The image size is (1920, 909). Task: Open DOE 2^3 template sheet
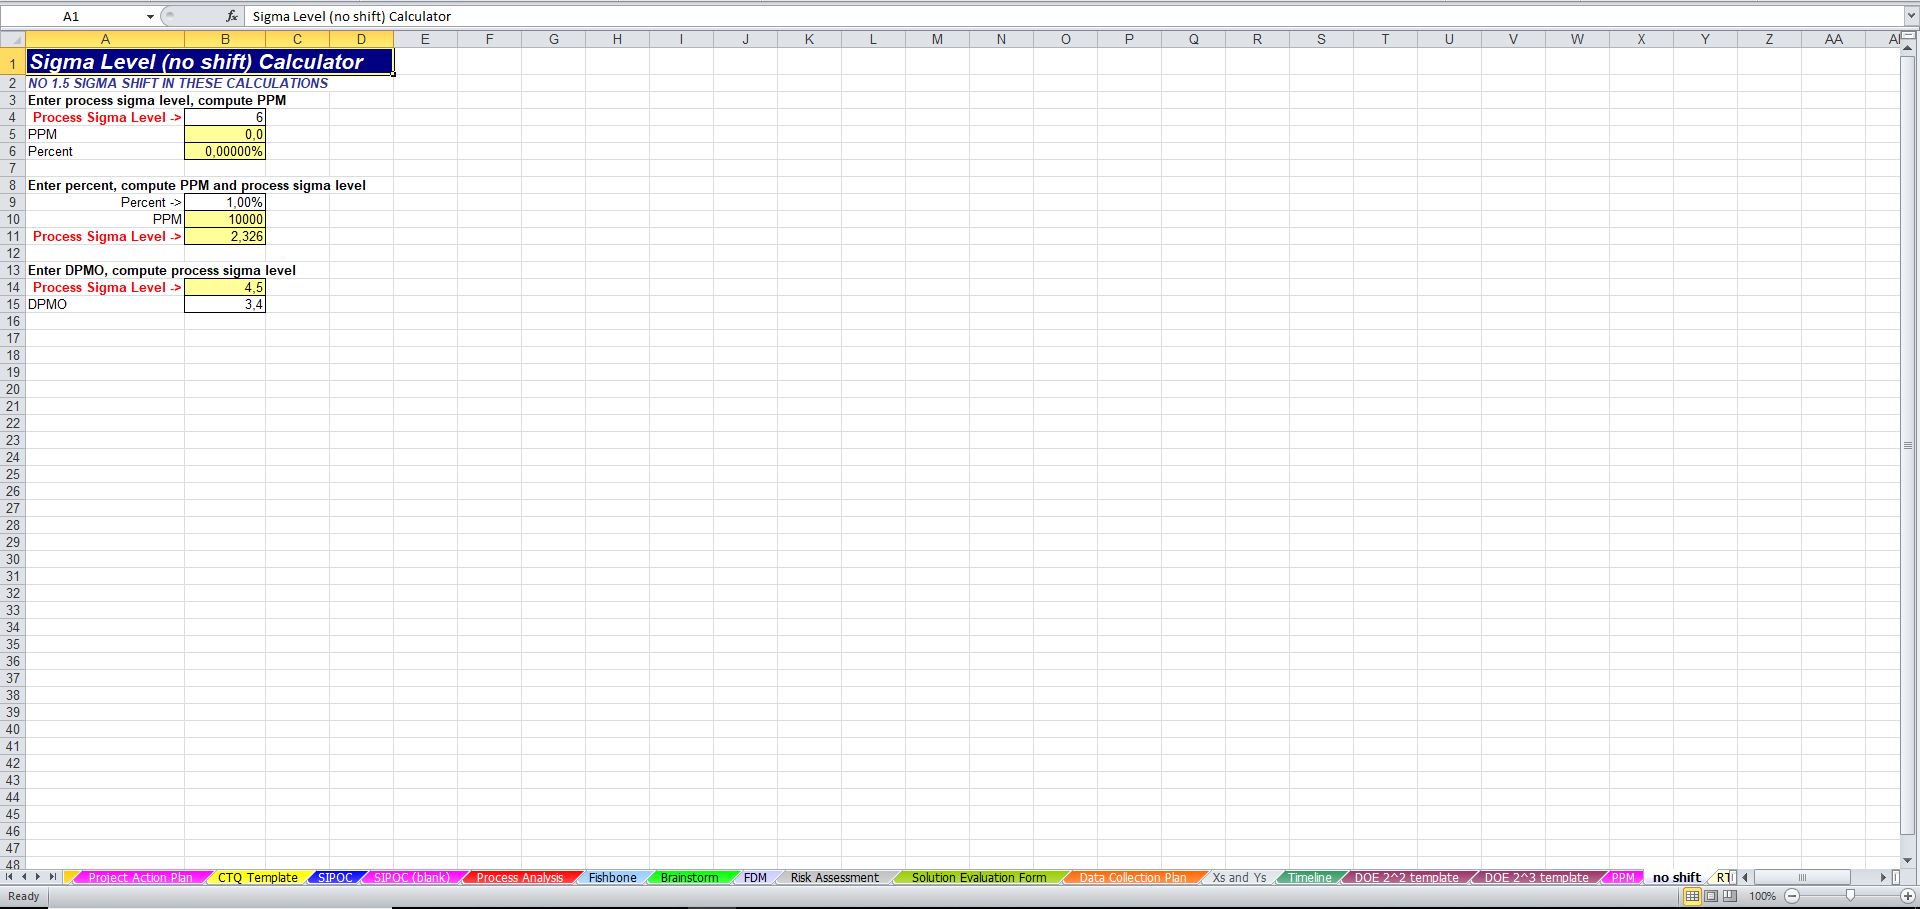pos(1536,877)
